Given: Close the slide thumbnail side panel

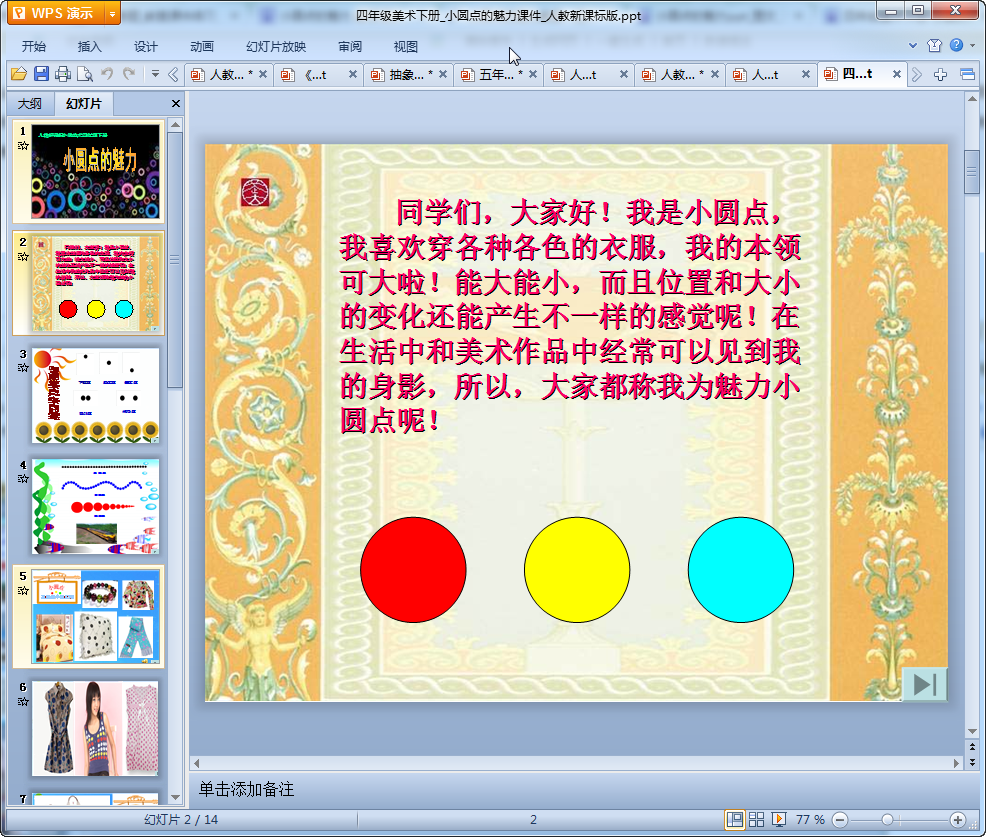Looking at the screenshot, I should pyautogui.click(x=176, y=103).
